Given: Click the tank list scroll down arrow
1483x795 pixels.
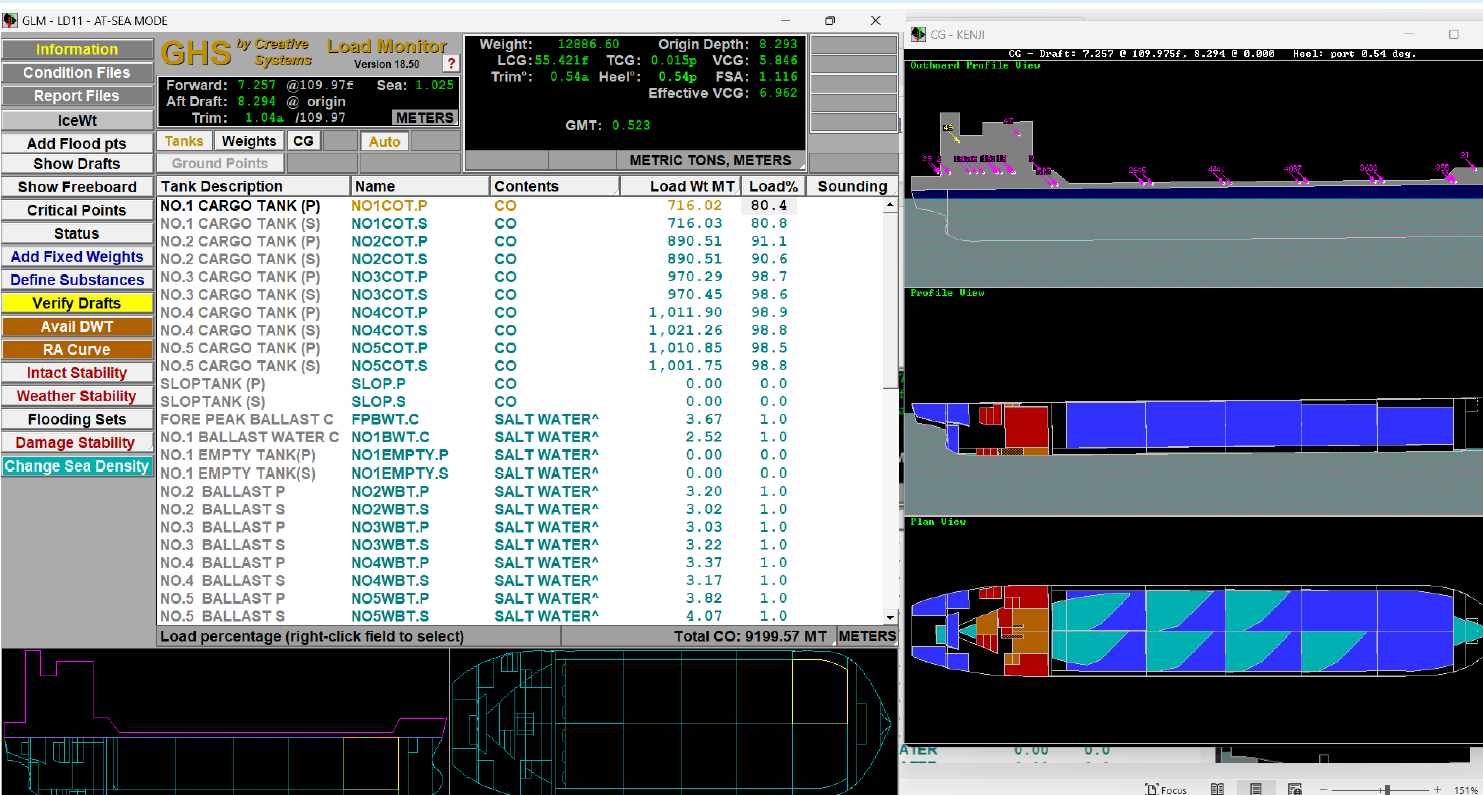Looking at the screenshot, I should 890,618.
